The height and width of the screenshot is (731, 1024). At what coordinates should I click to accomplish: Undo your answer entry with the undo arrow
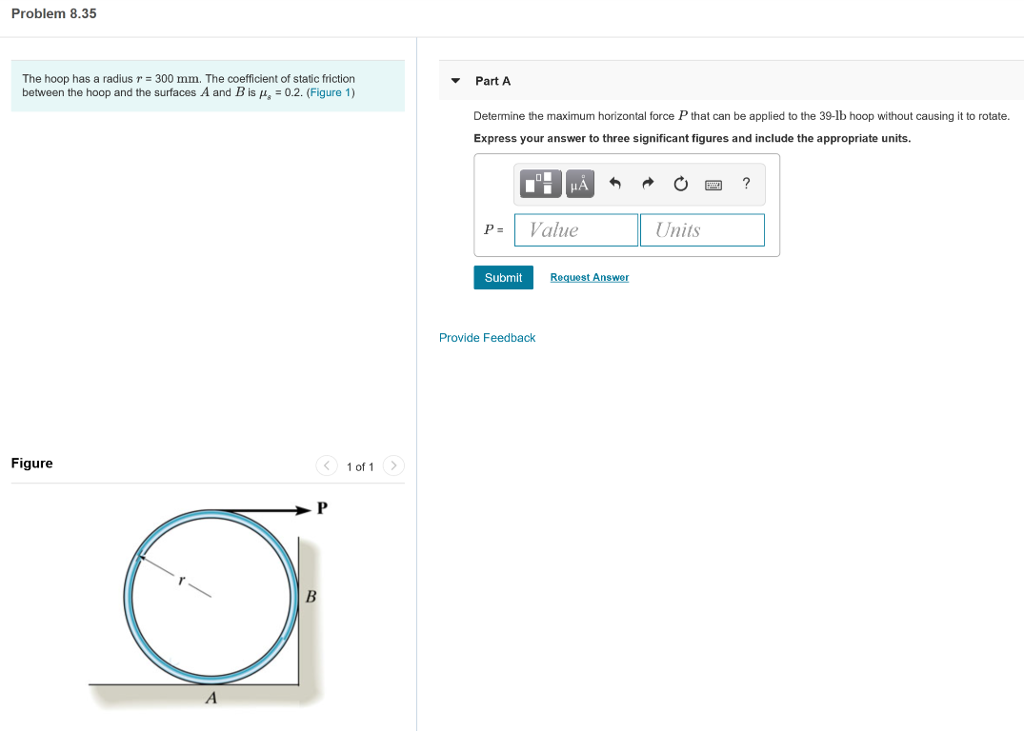pos(615,183)
